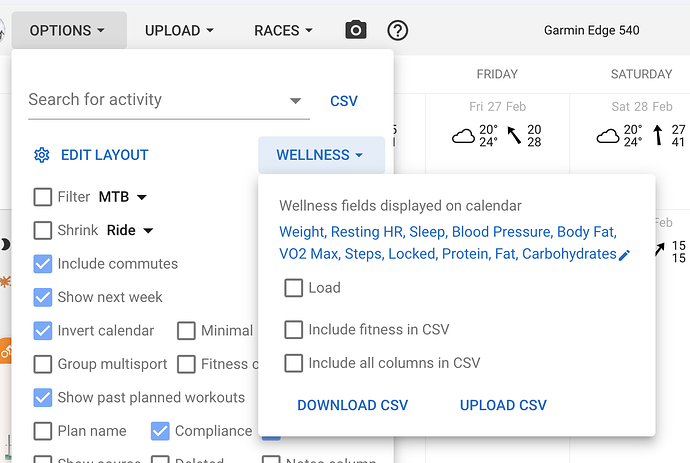Click Saturday's cloudy weather icon

[x=607, y=136]
